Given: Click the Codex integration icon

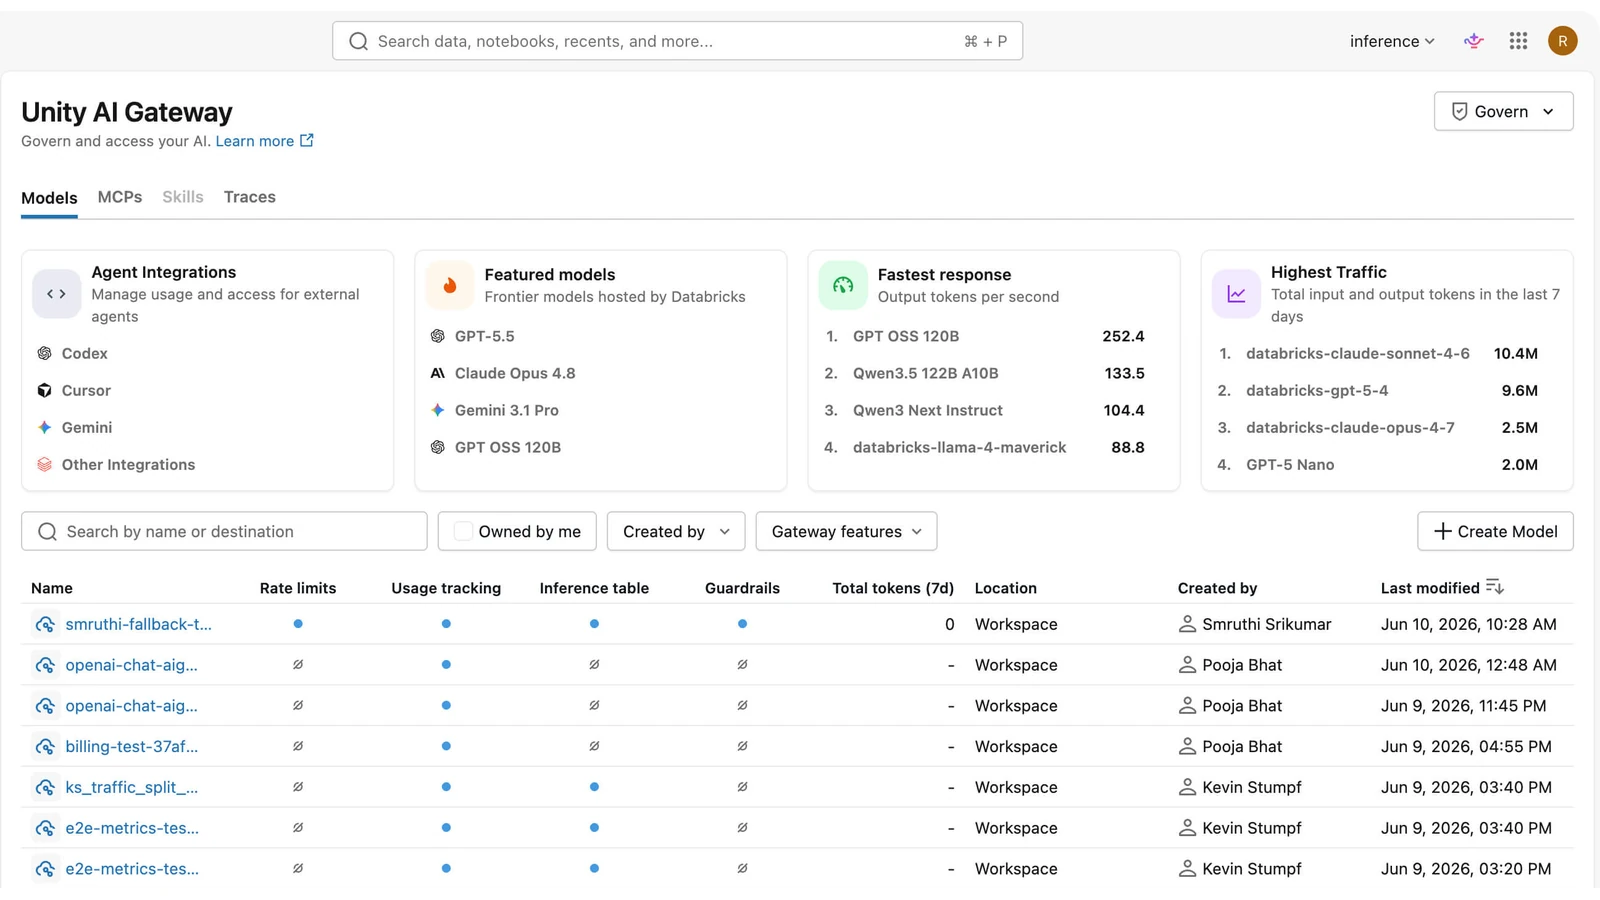Looking at the screenshot, I should tap(44, 354).
